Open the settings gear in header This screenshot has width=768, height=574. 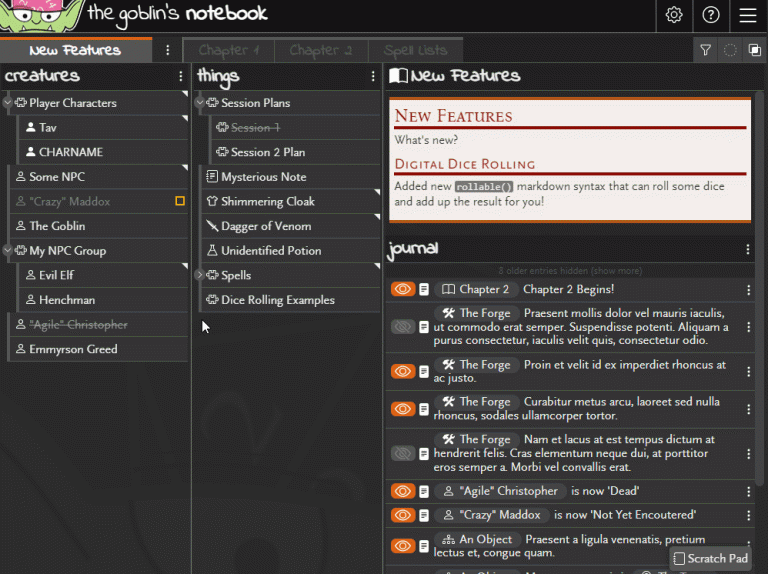click(x=674, y=15)
